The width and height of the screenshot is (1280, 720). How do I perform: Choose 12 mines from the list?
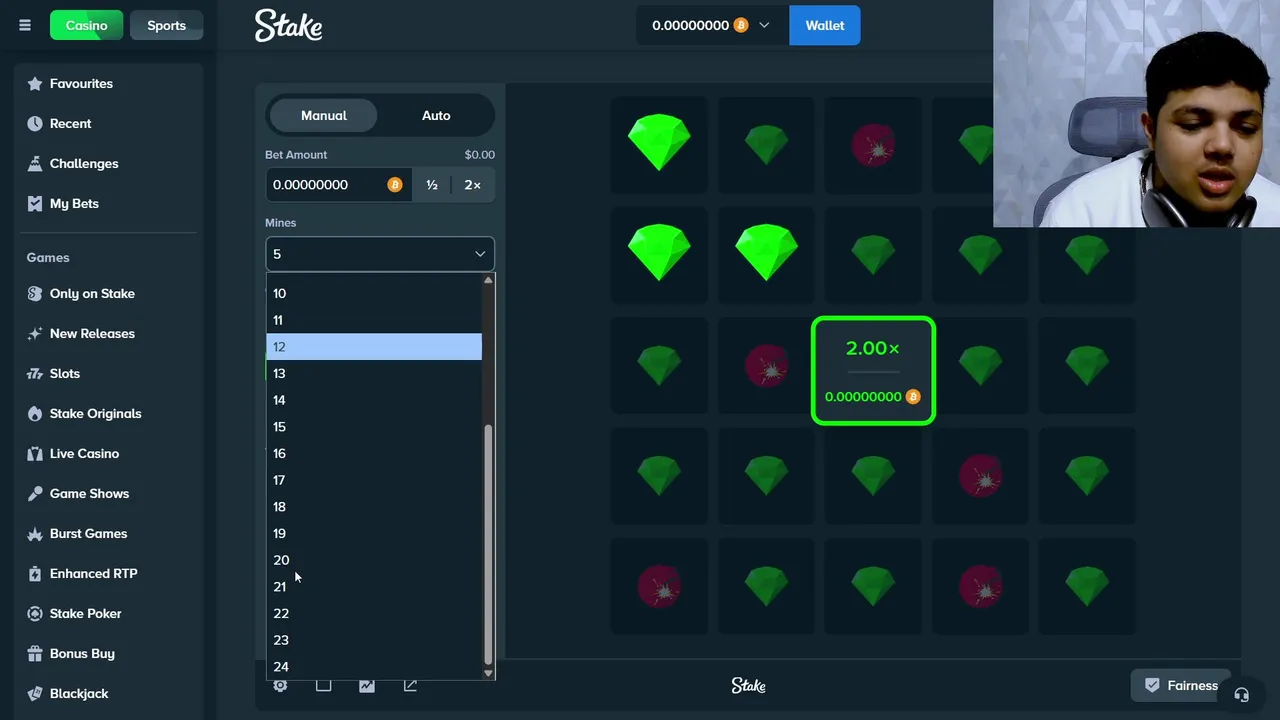pyautogui.click(x=374, y=347)
